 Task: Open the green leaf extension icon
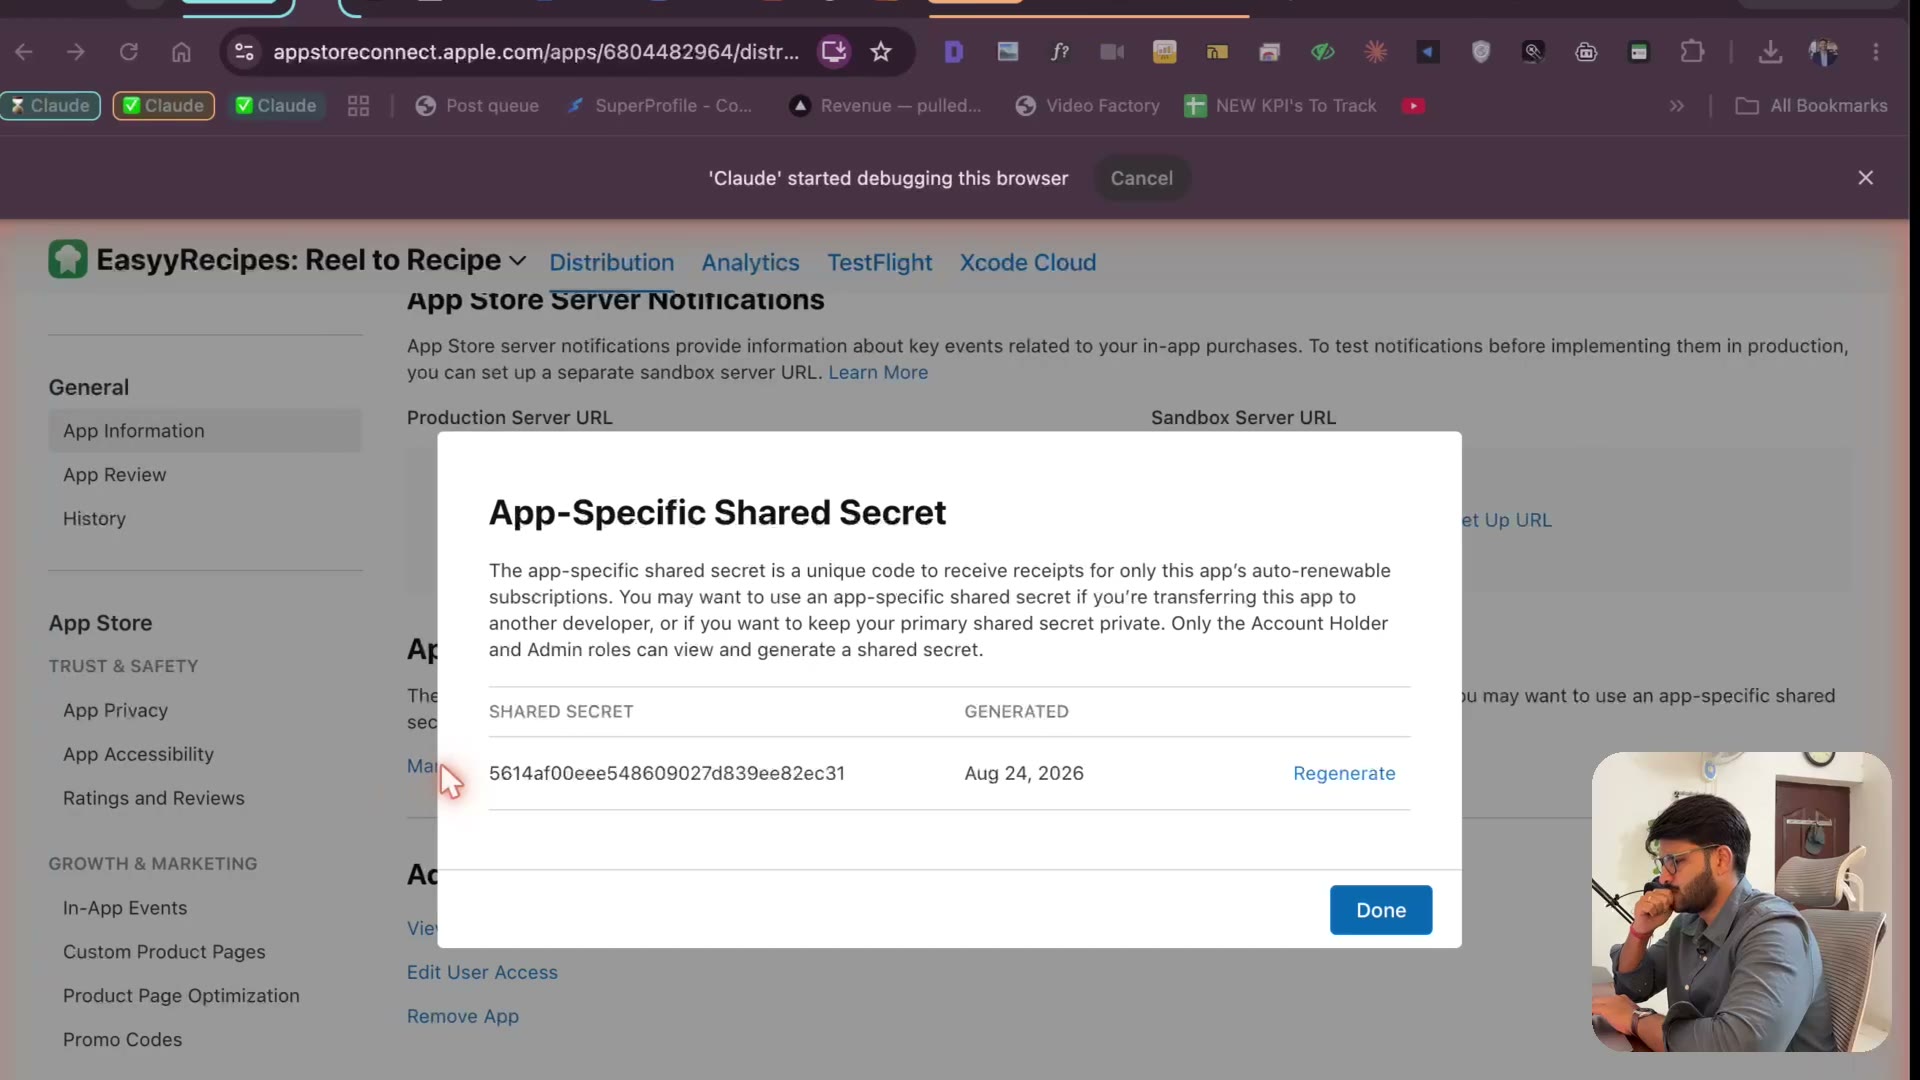tap(1323, 52)
